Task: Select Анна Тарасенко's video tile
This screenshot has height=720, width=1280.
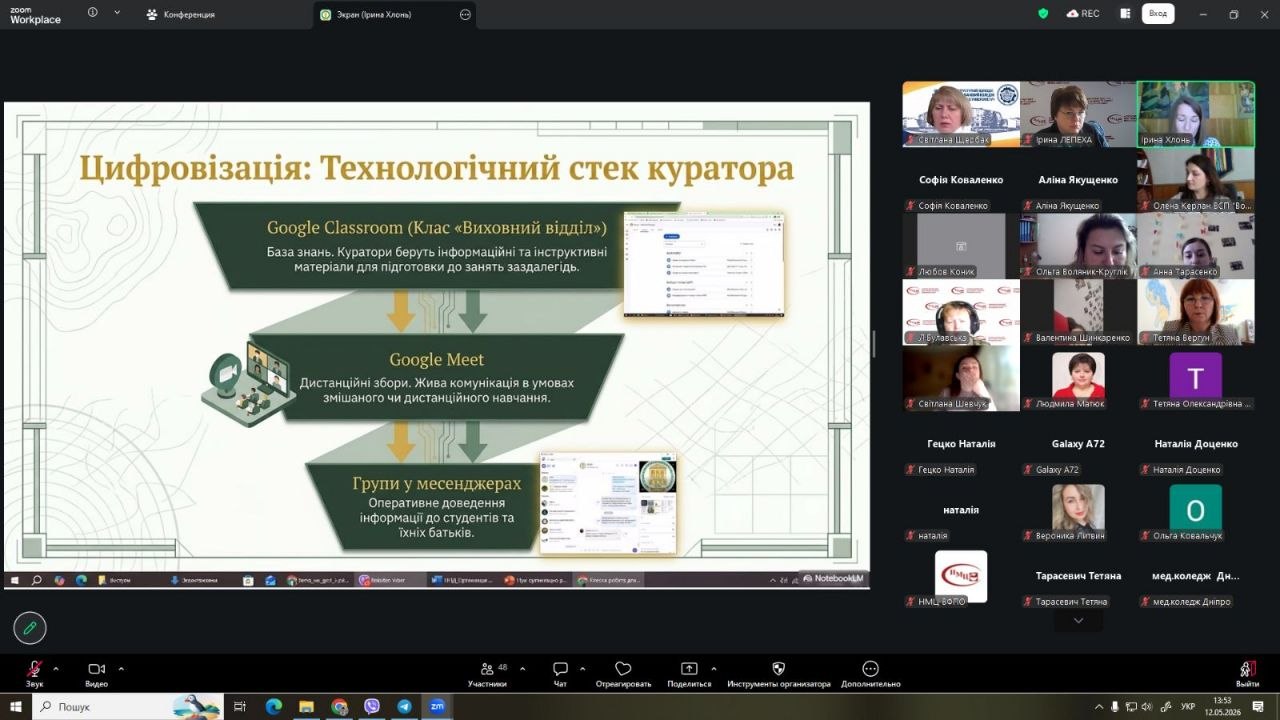Action: tap(1196, 246)
